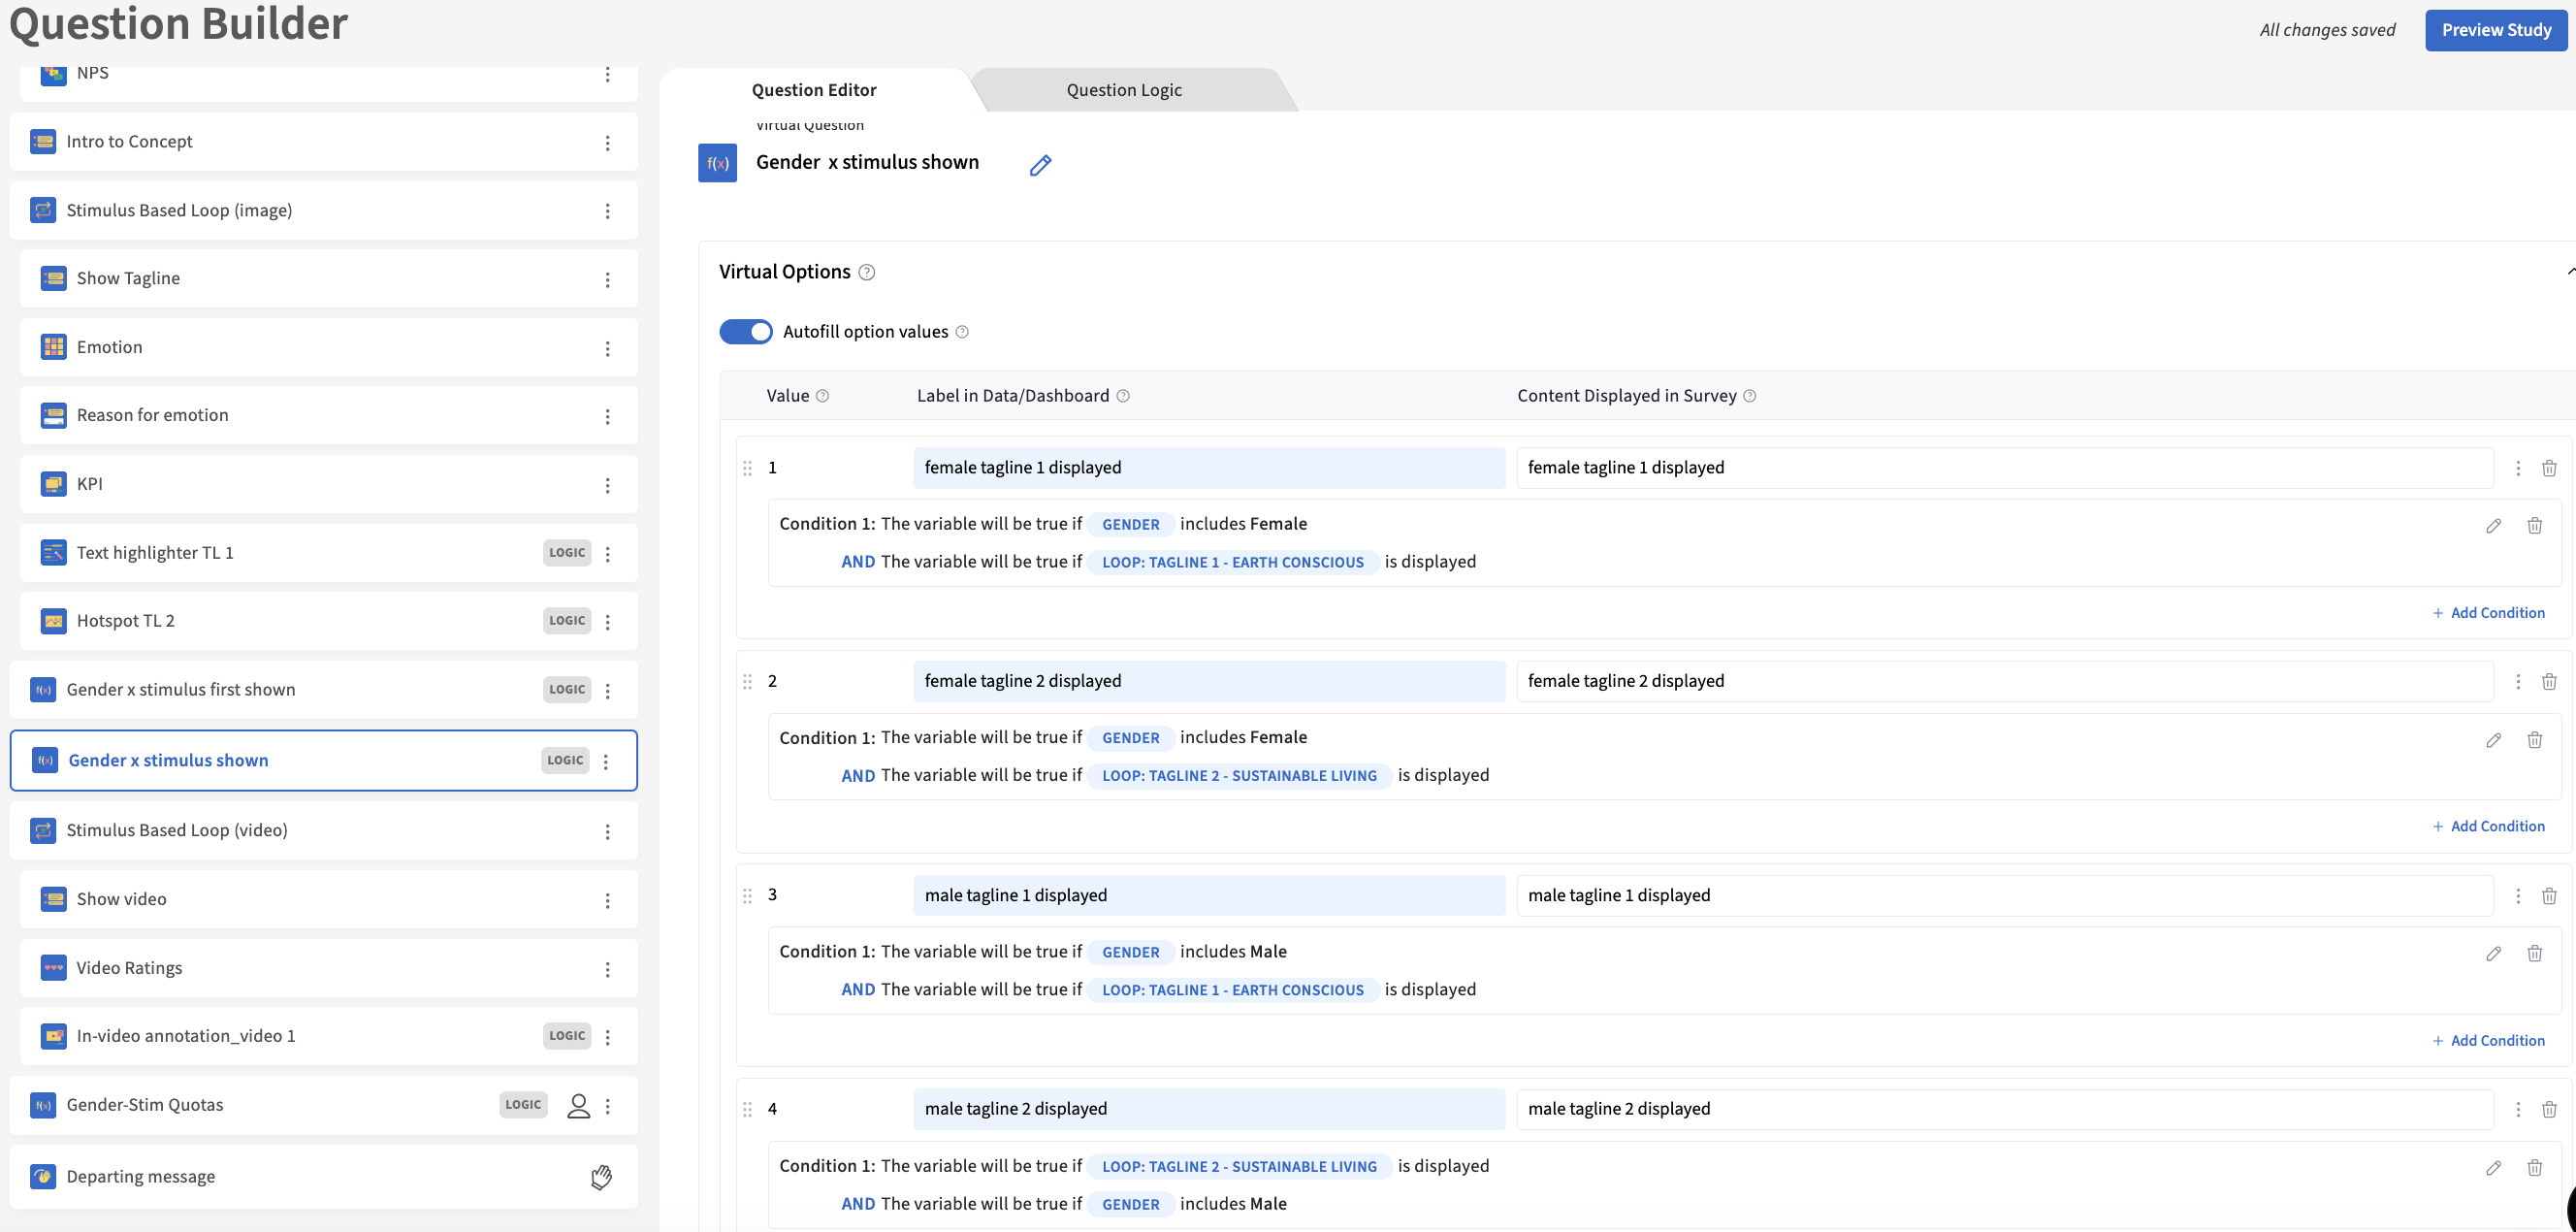Open the three-dot menu for the Emotion question
Viewport: 2576px width, 1232px height.
tap(607, 348)
